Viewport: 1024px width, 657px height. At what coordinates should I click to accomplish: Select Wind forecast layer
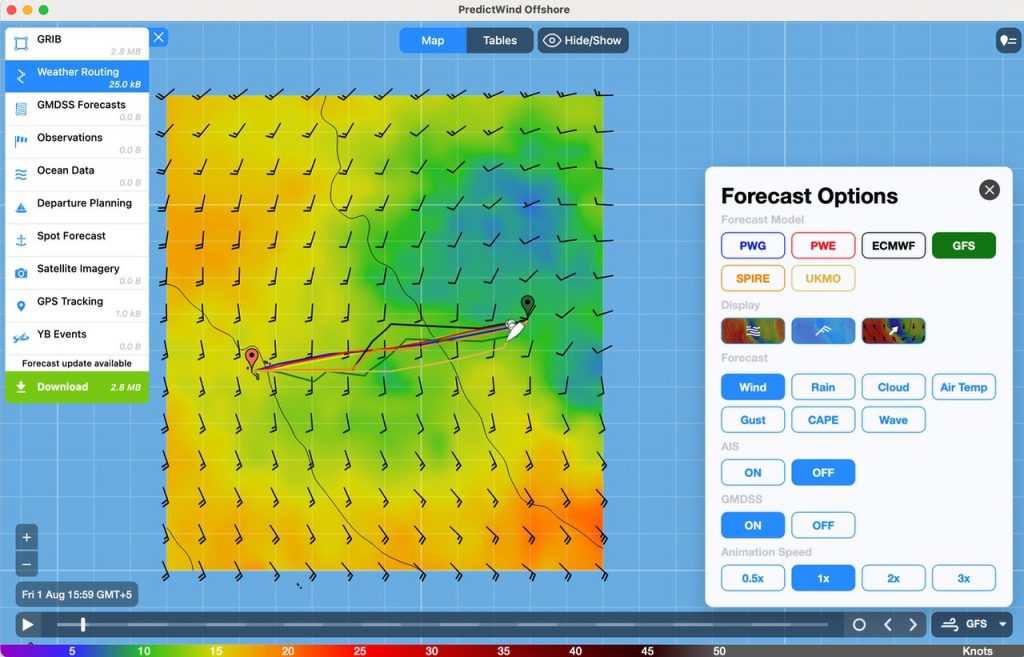pyautogui.click(x=752, y=387)
